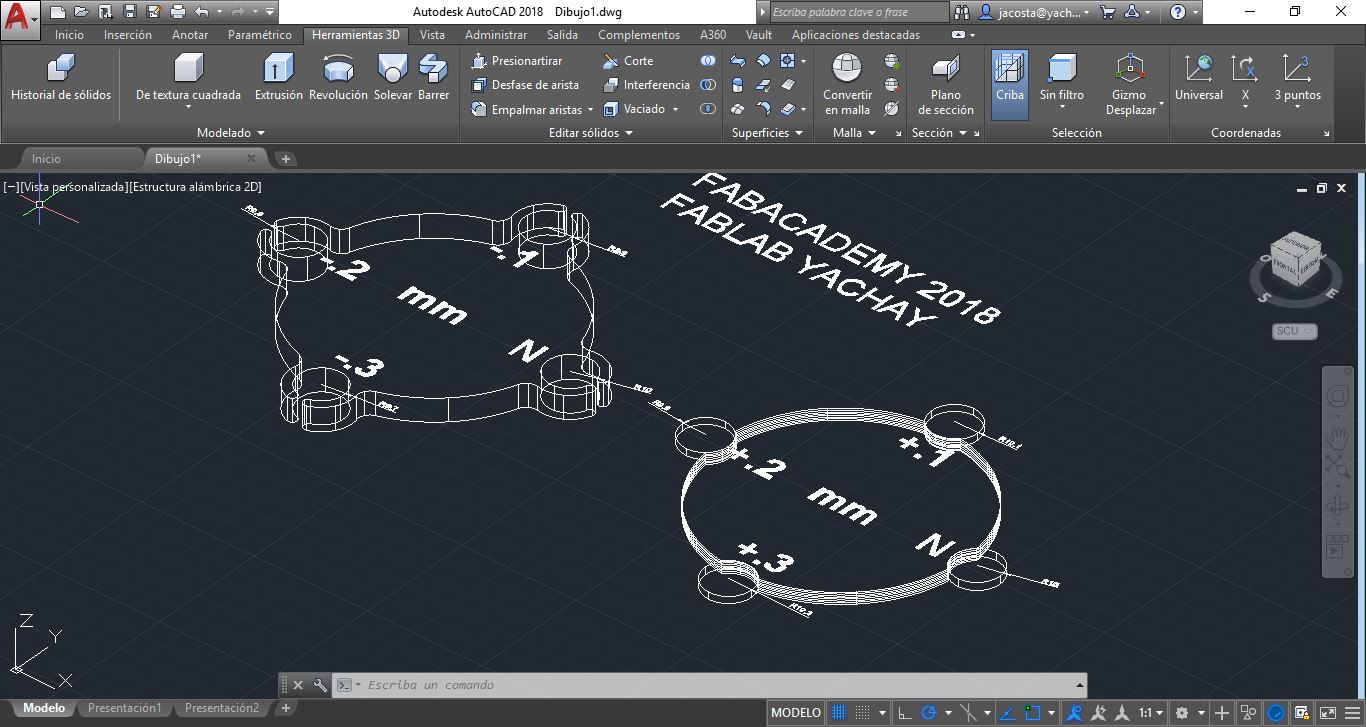Viewport: 1366px width, 727px height.
Task: Open the Presentación1 layout tab
Action: click(x=124, y=708)
